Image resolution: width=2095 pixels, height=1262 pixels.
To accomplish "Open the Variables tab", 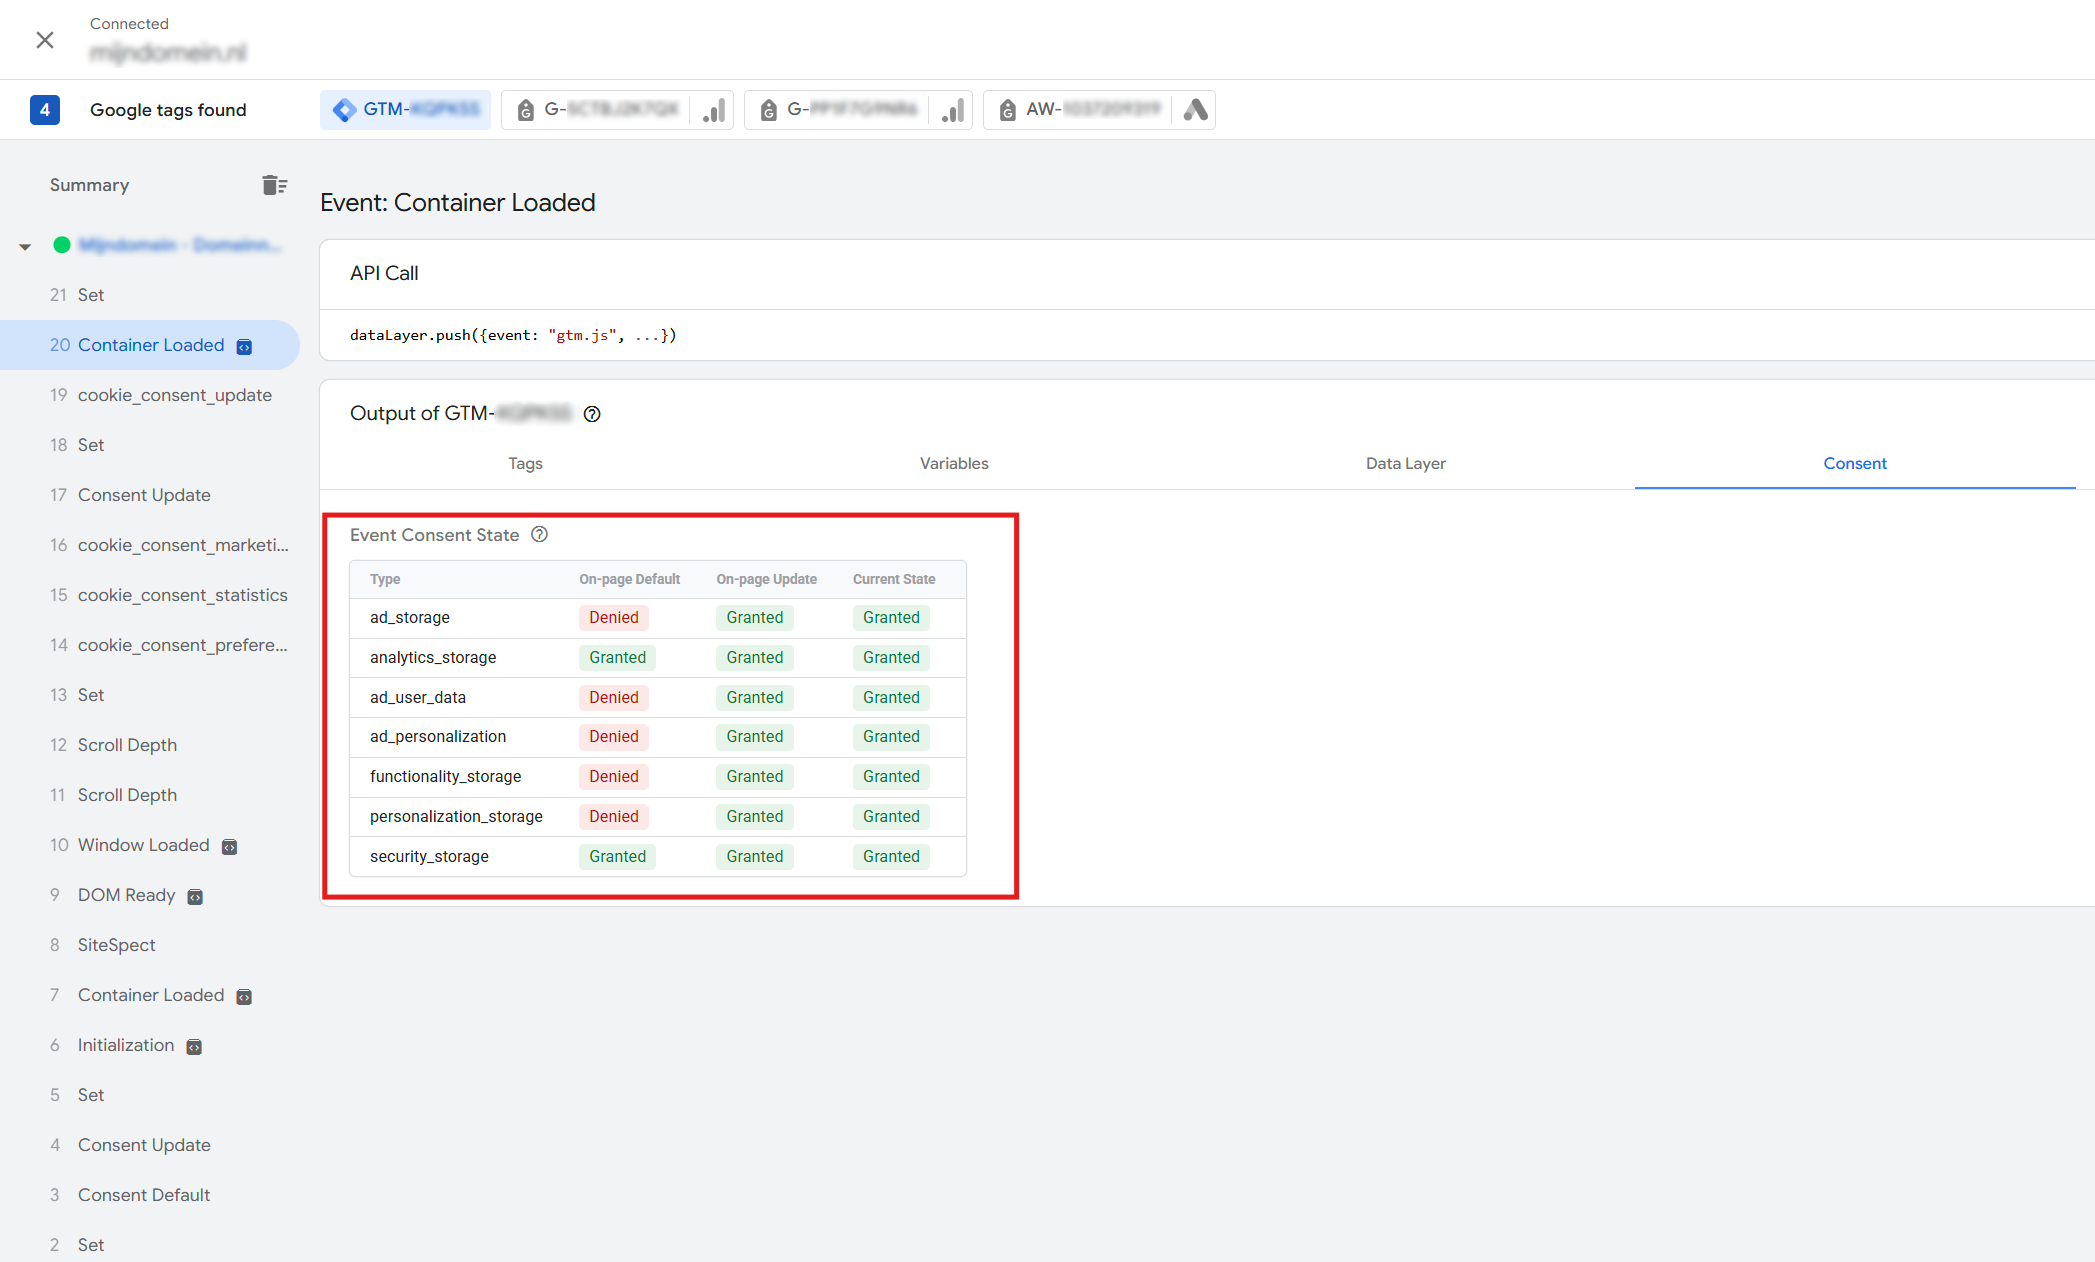I will click(x=954, y=464).
